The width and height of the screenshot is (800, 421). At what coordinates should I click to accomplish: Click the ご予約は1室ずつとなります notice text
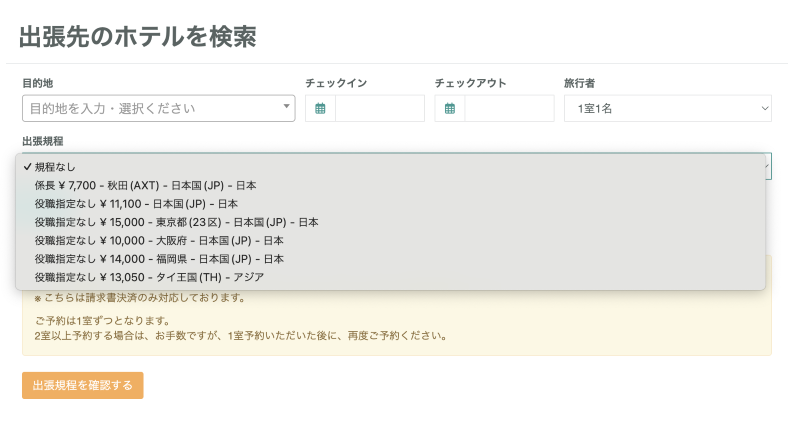pos(103,321)
